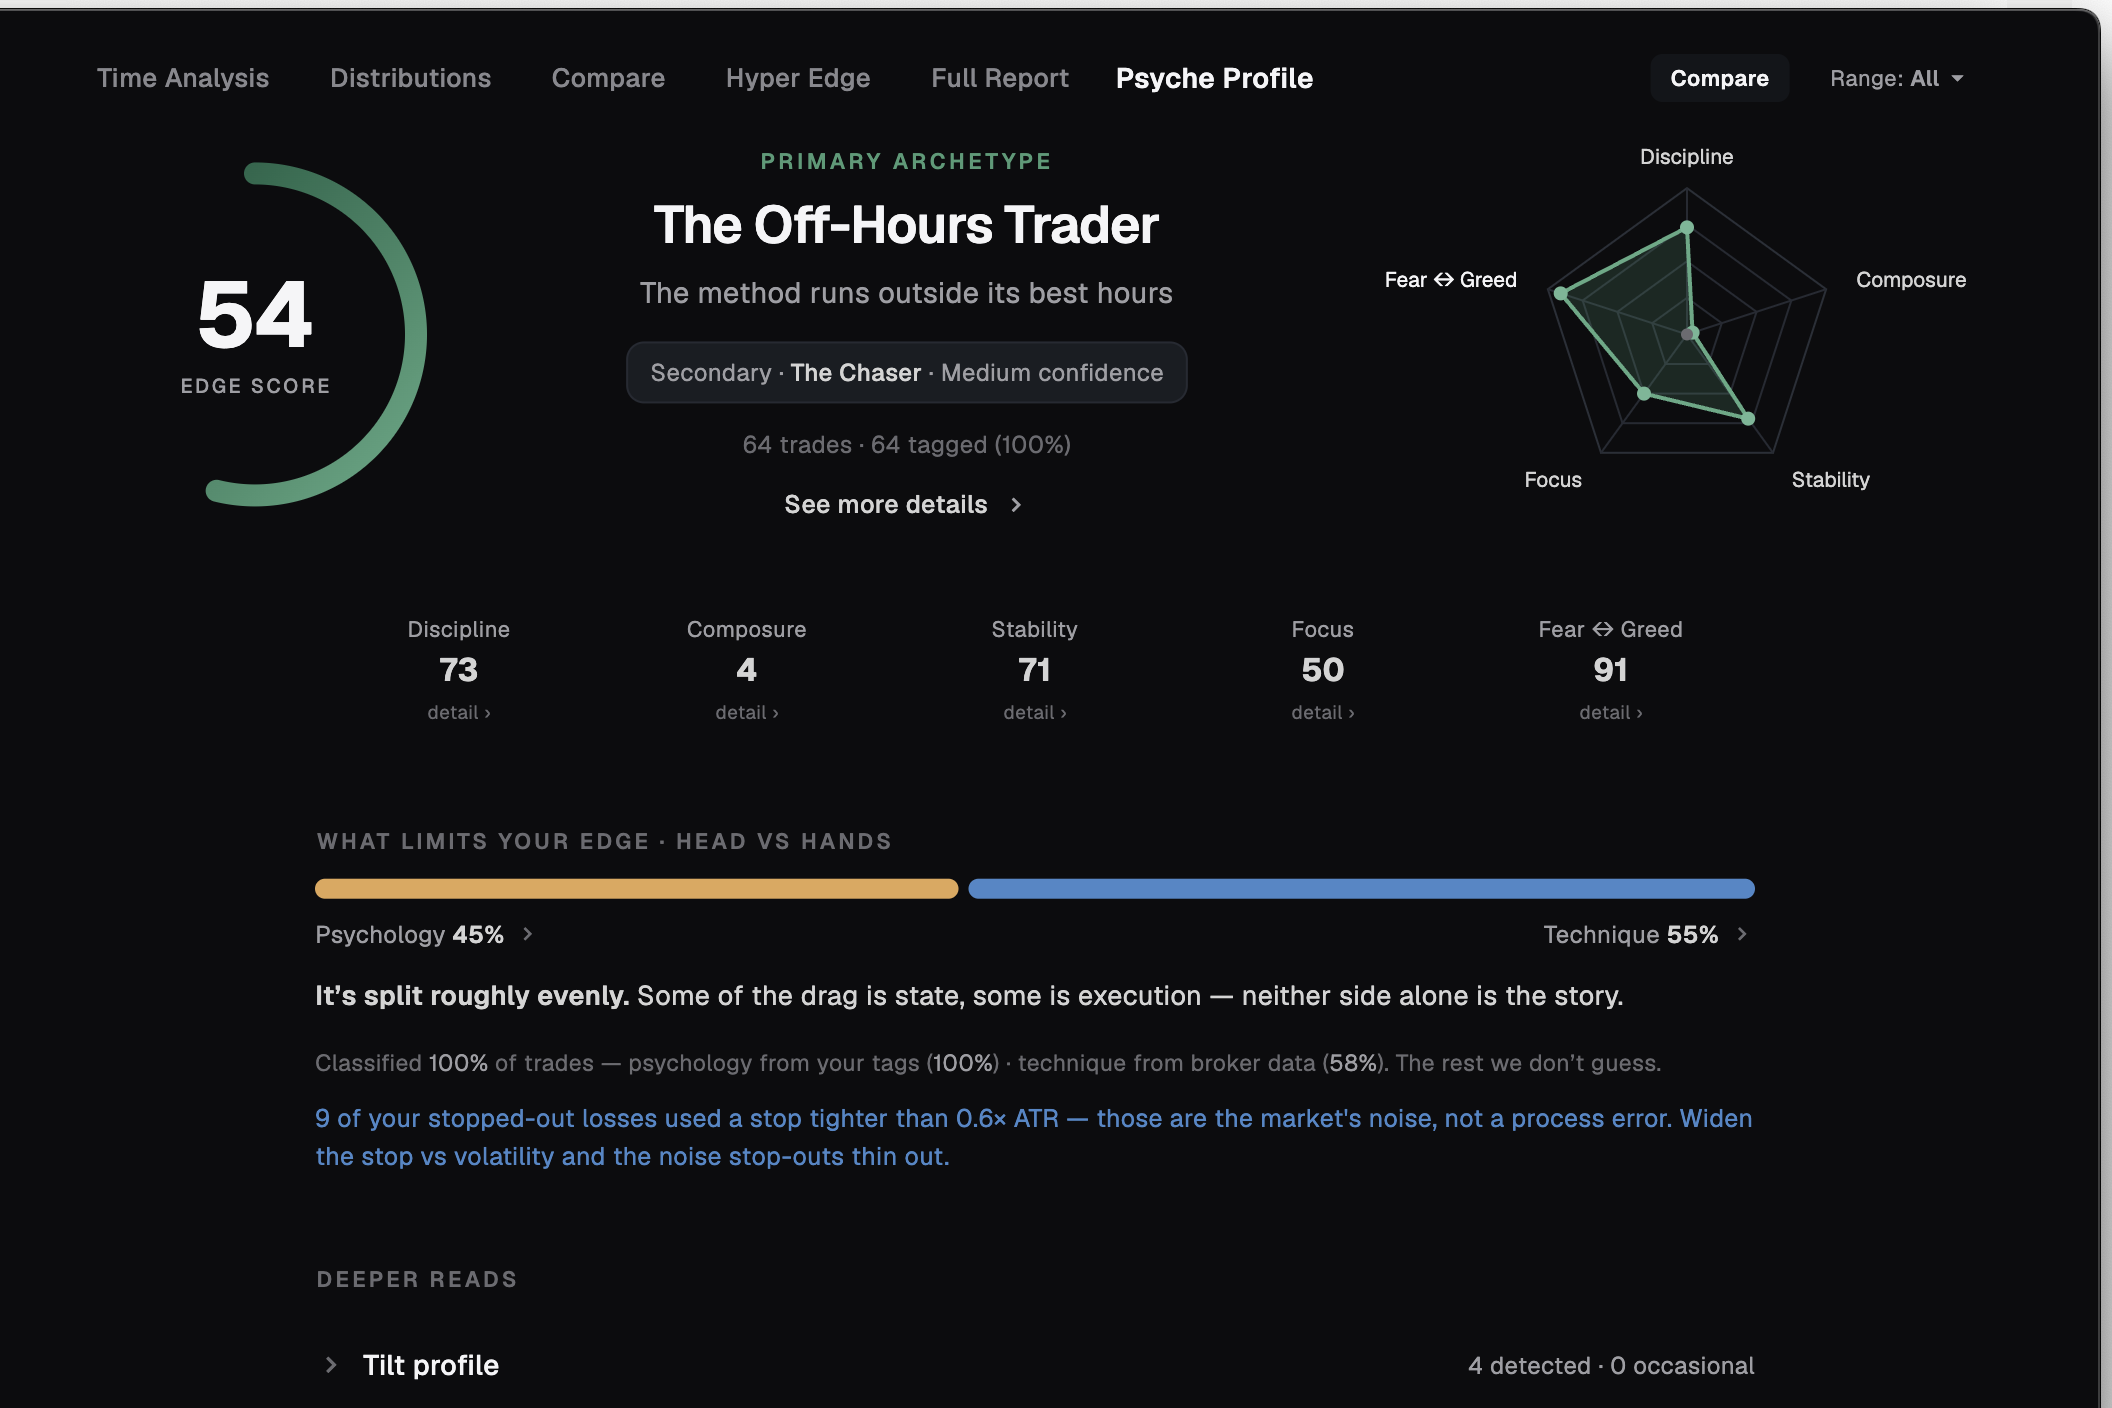Open the Time Analysis tab
2112x1408 pixels.
[x=183, y=78]
